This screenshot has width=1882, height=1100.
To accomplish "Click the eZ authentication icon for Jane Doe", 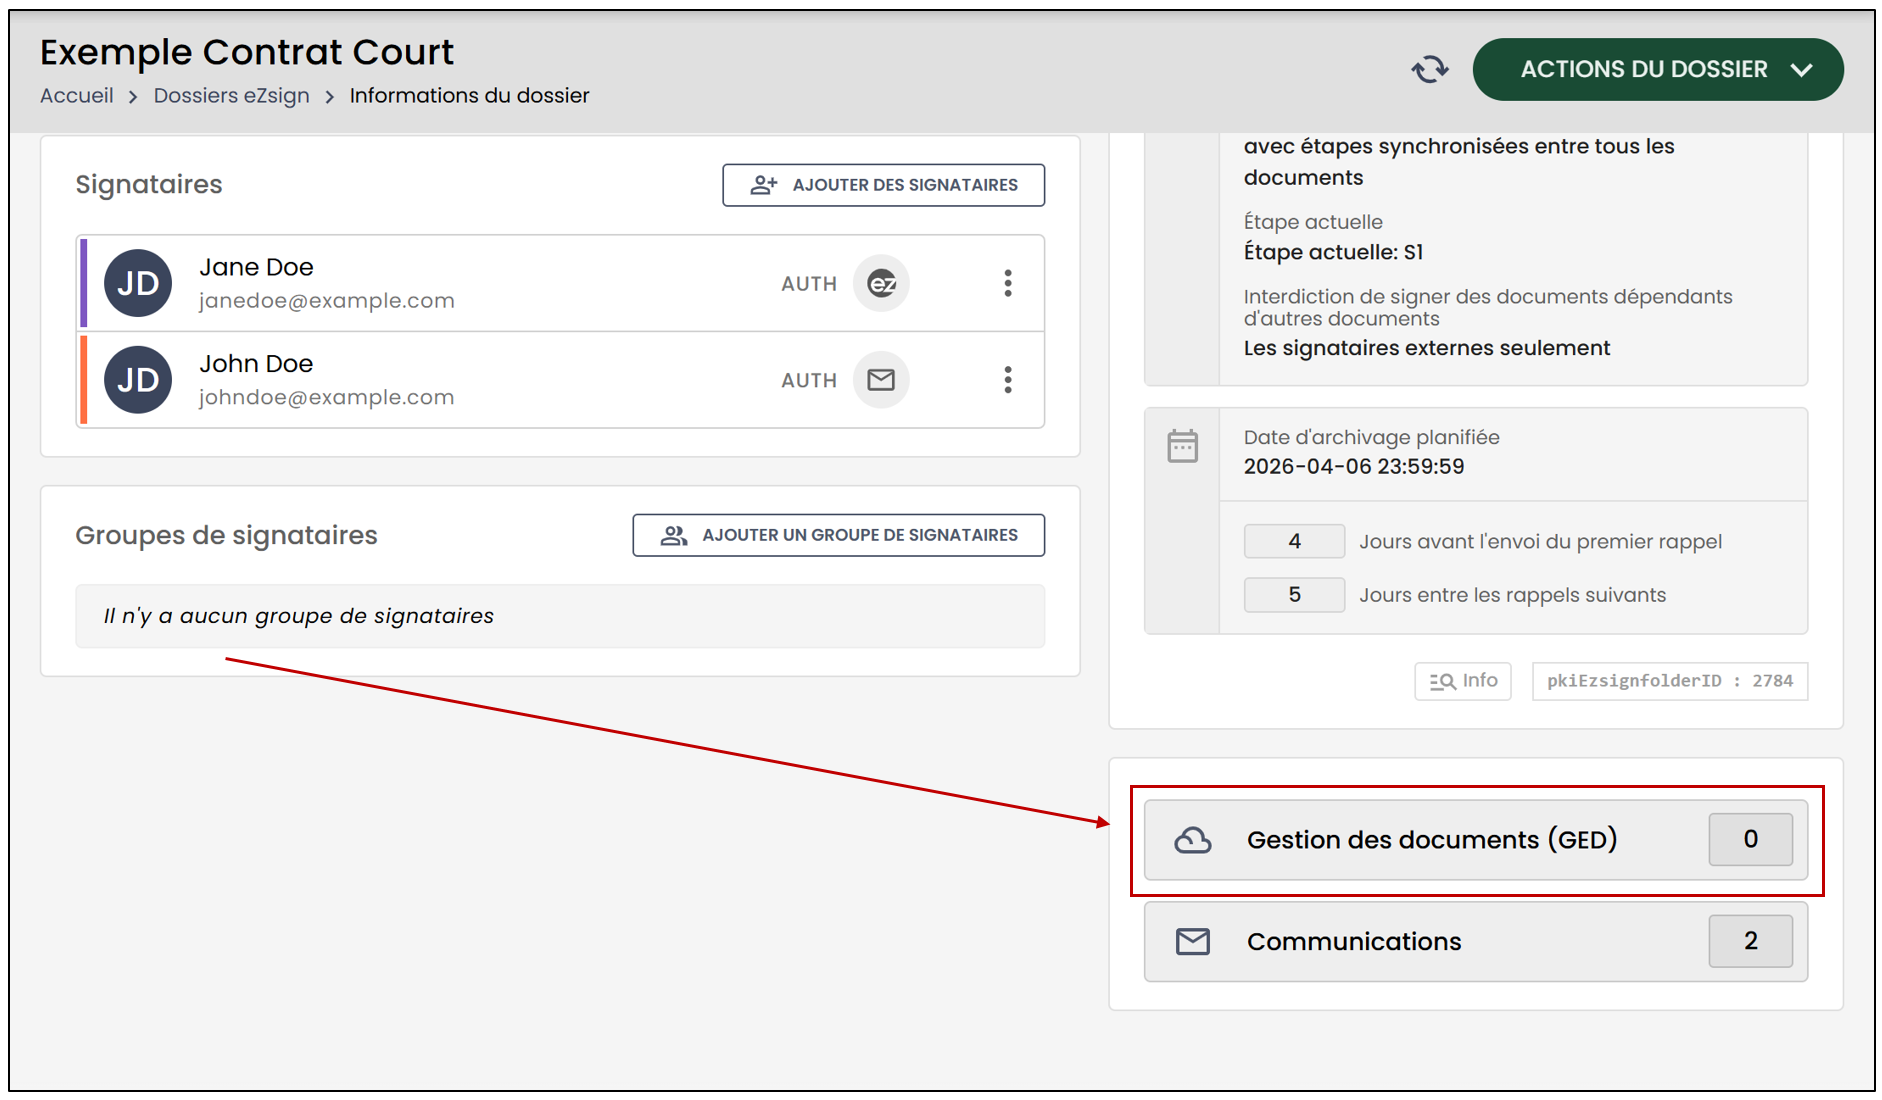I will click(x=881, y=283).
